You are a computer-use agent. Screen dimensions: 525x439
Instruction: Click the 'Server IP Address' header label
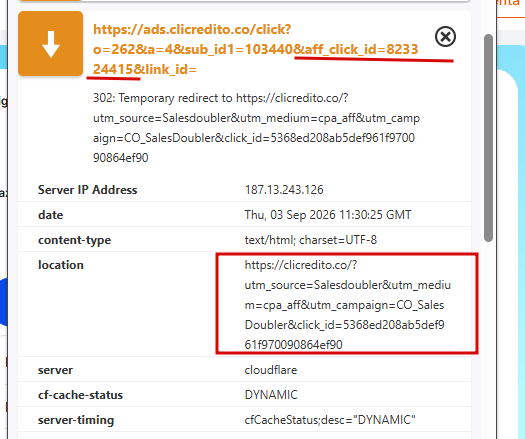click(x=87, y=190)
